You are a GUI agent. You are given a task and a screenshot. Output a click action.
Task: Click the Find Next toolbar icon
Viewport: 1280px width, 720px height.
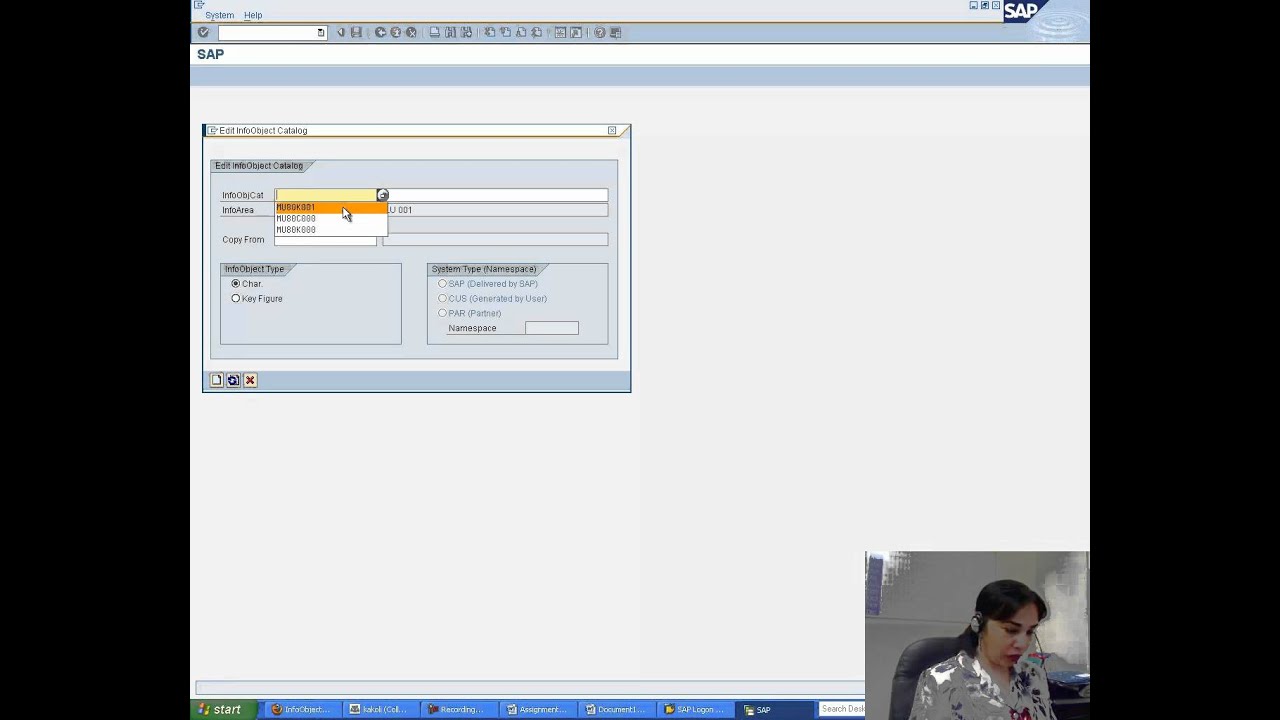point(466,32)
